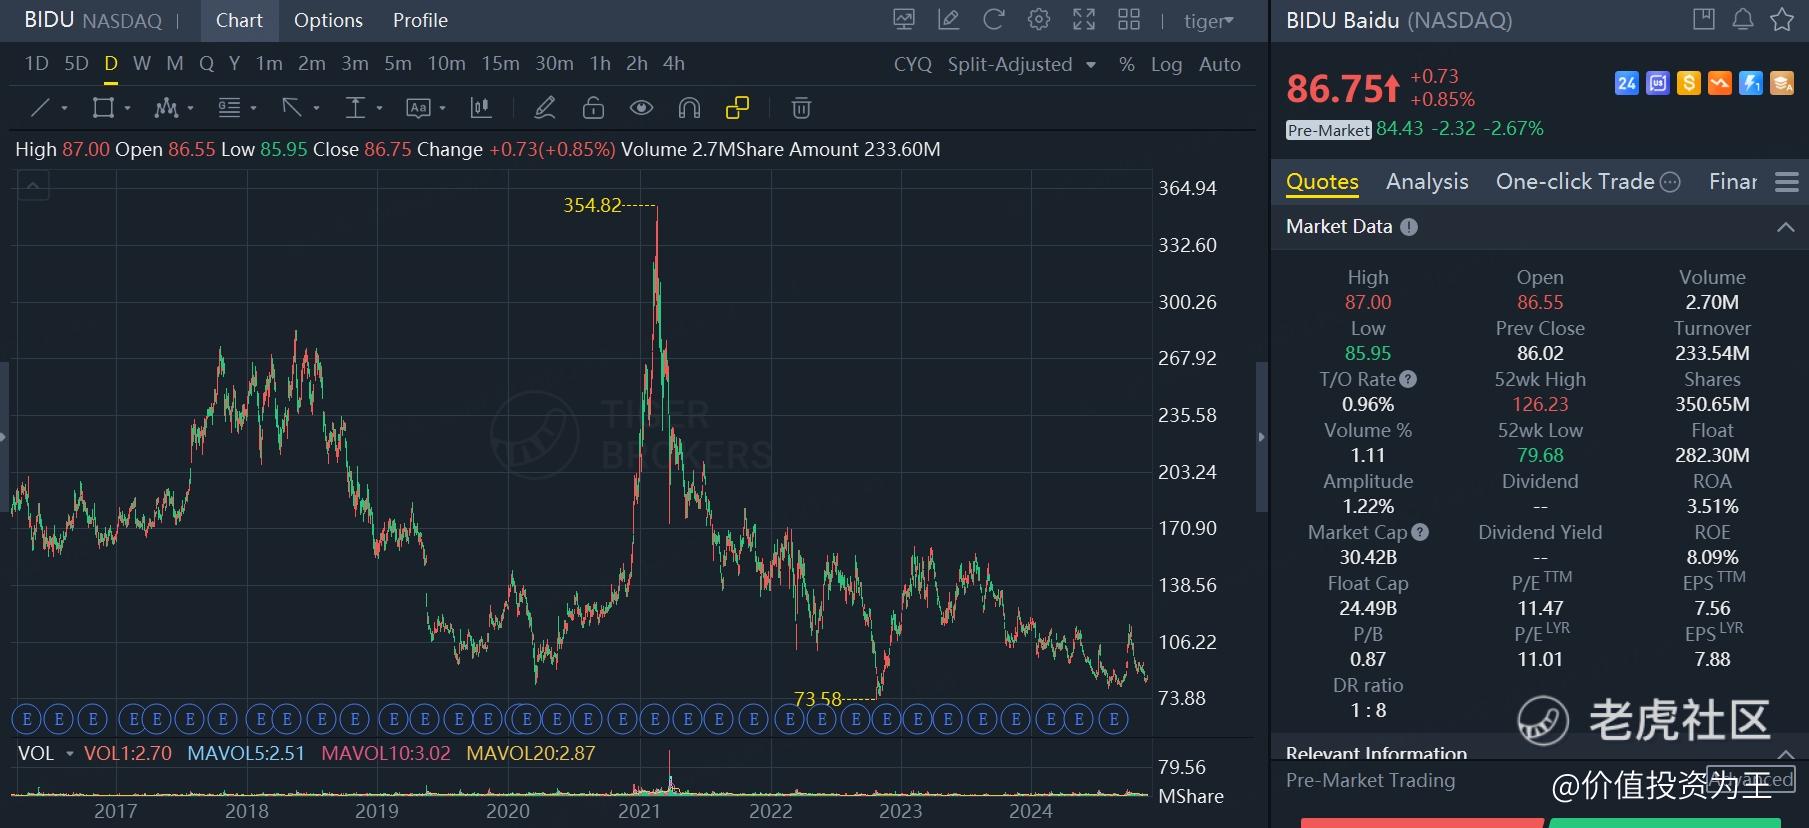Viewport: 1809px width, 828px height.
Task: Click the yellow dollar sign badge
Action: coord(1689,83)
